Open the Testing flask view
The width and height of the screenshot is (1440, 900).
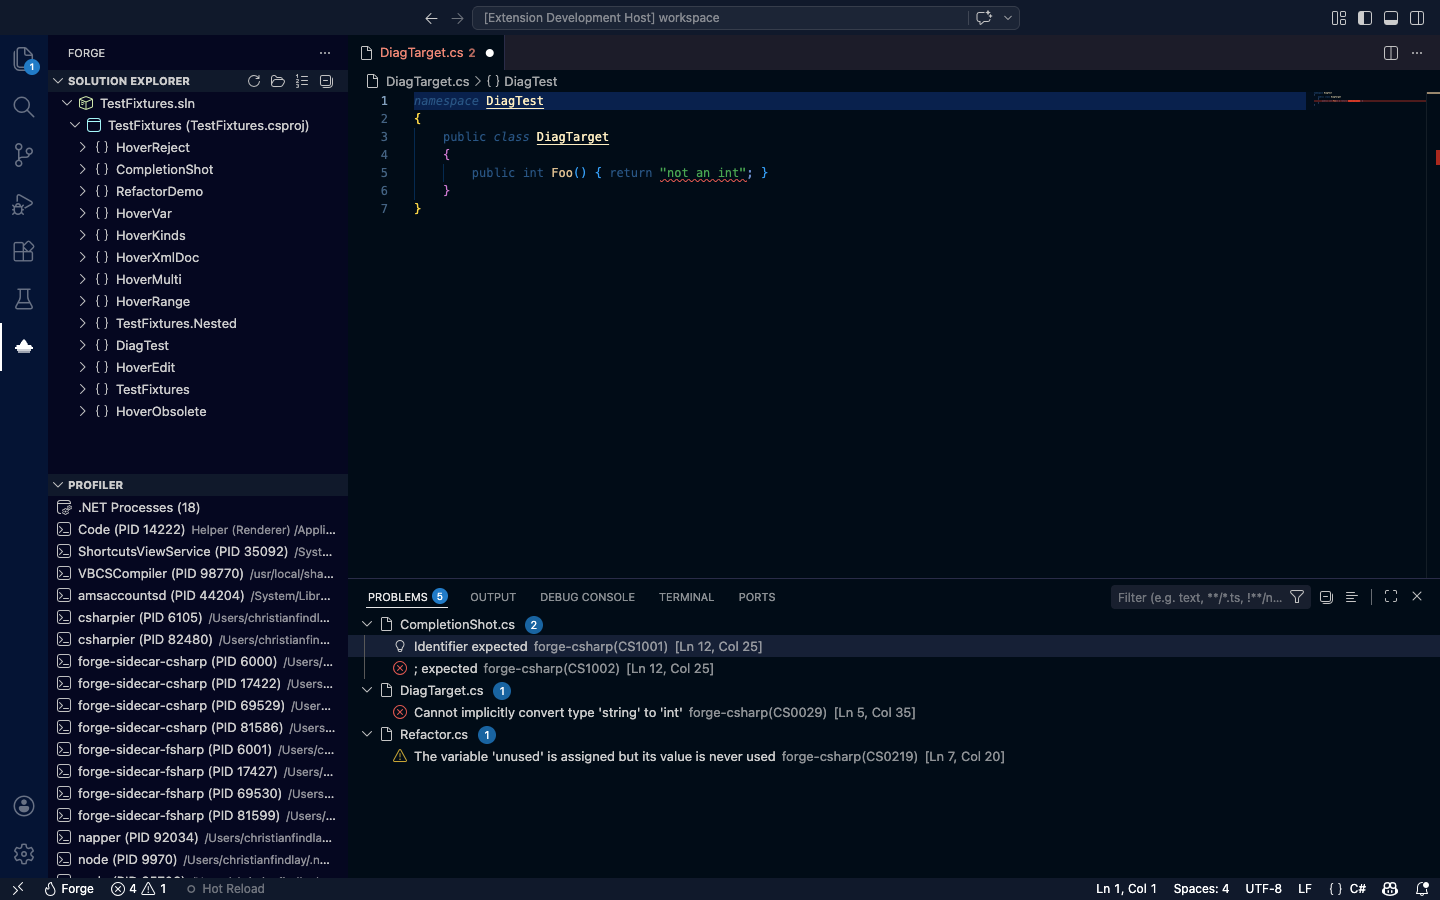[x=24, y=299]
